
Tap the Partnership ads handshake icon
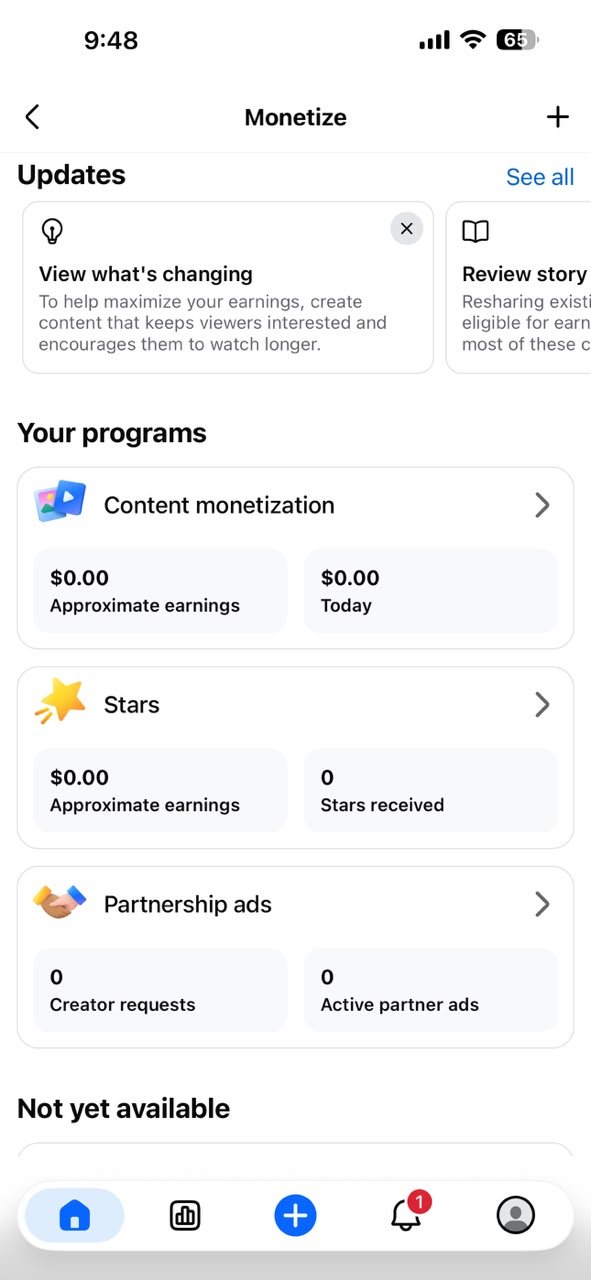point(60,903)
